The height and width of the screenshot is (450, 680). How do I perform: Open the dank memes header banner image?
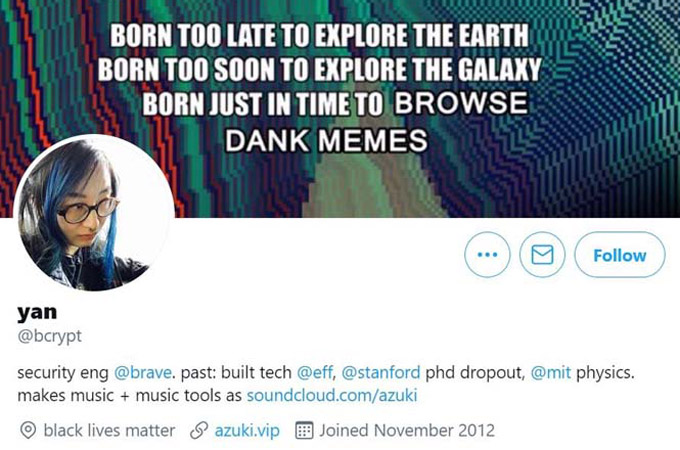point(340,108)
